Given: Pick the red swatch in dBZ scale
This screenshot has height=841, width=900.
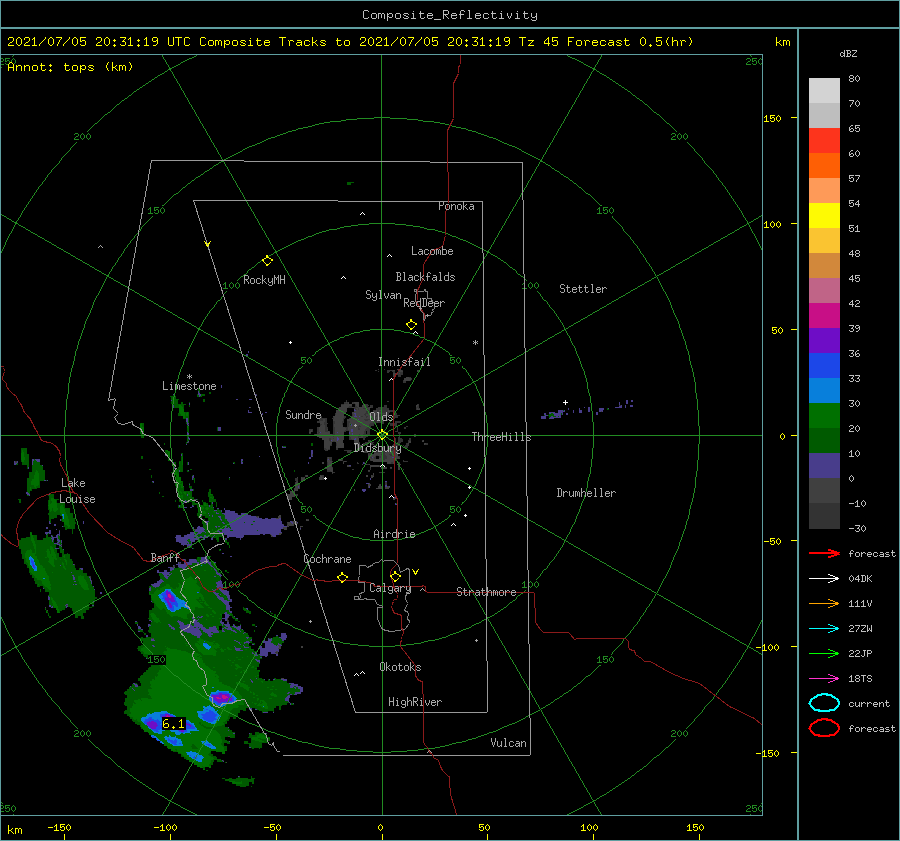Looking at the screenshot, I should click(x=824, y=141).
